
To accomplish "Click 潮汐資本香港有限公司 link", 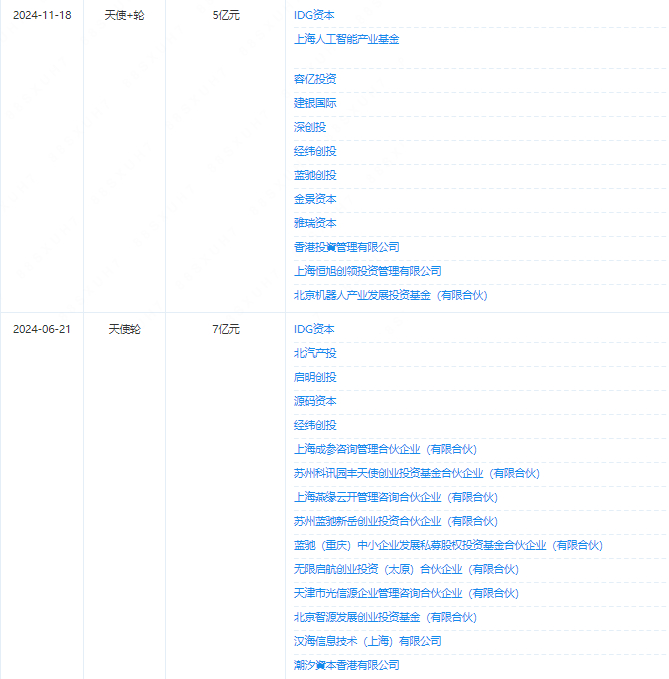I will pos(346,665).
